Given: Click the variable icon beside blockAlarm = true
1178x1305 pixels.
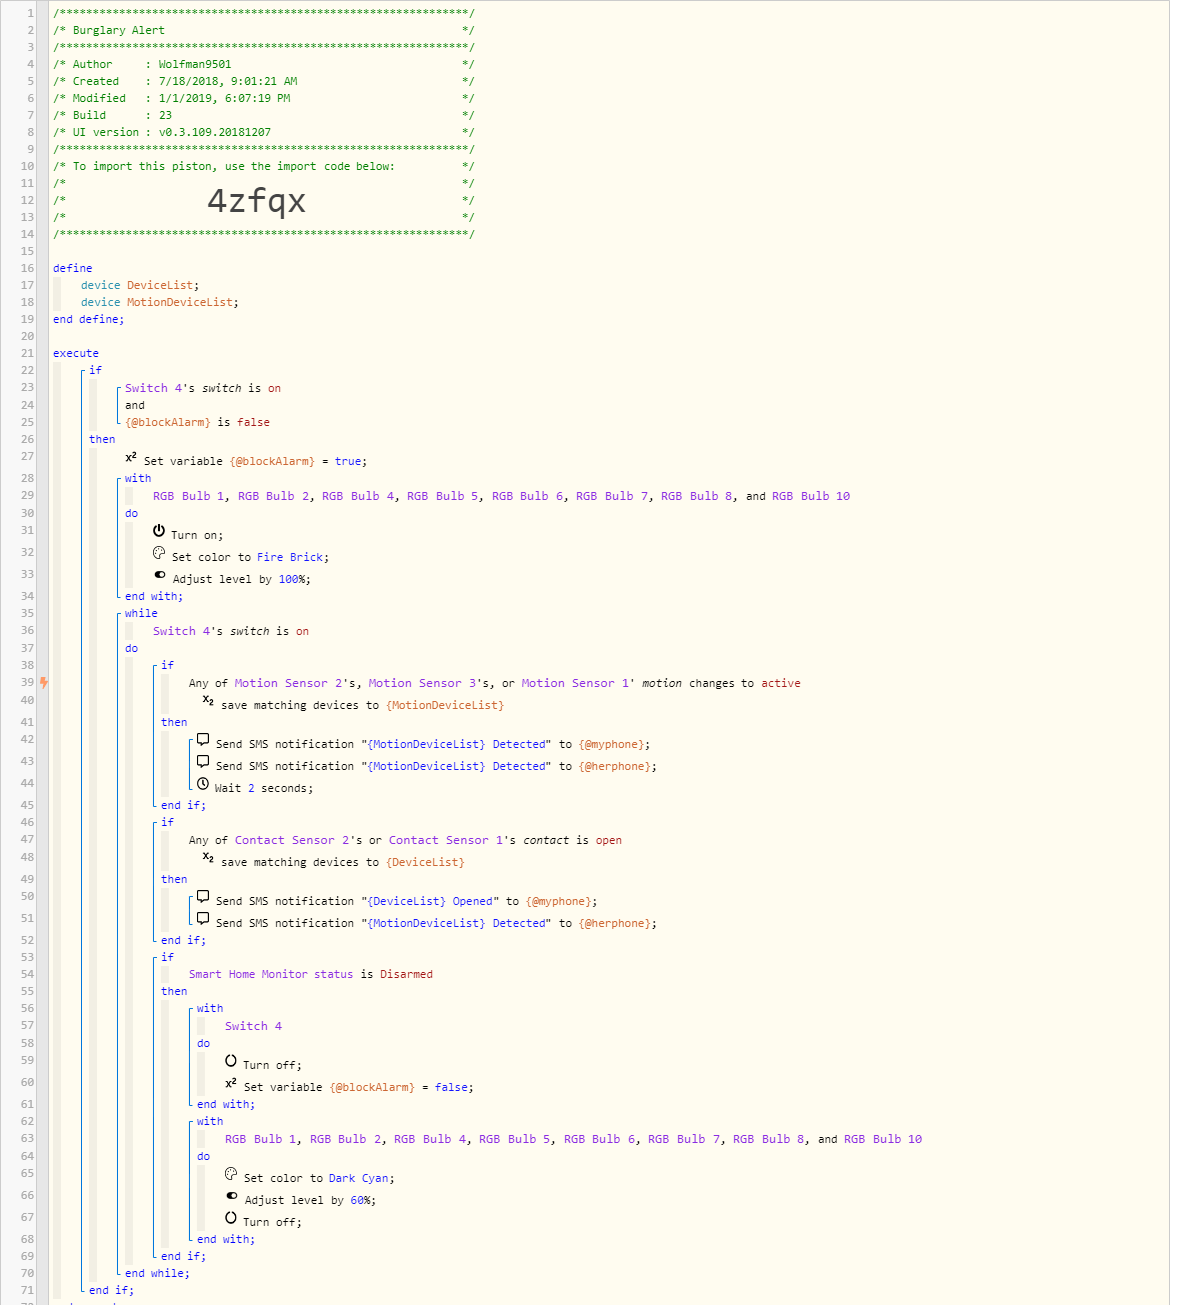Looking at the screenshot, I should [131, 457].
